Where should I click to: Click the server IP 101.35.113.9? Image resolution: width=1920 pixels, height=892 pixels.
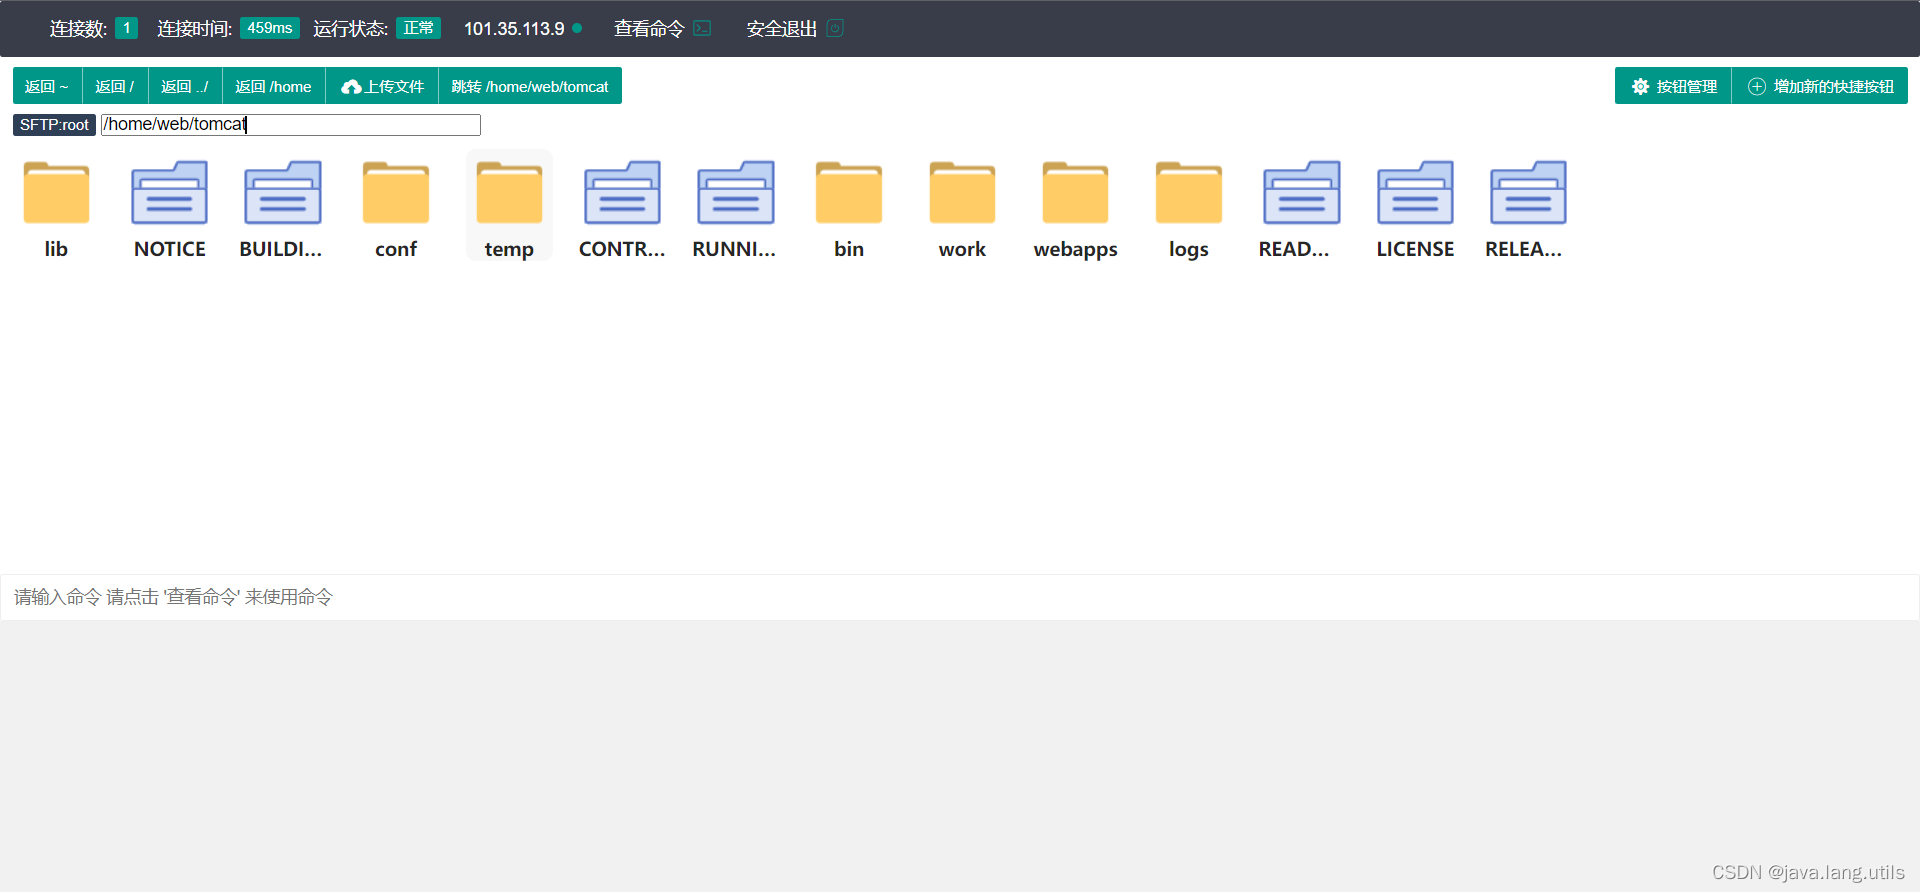tap(514, 28)
